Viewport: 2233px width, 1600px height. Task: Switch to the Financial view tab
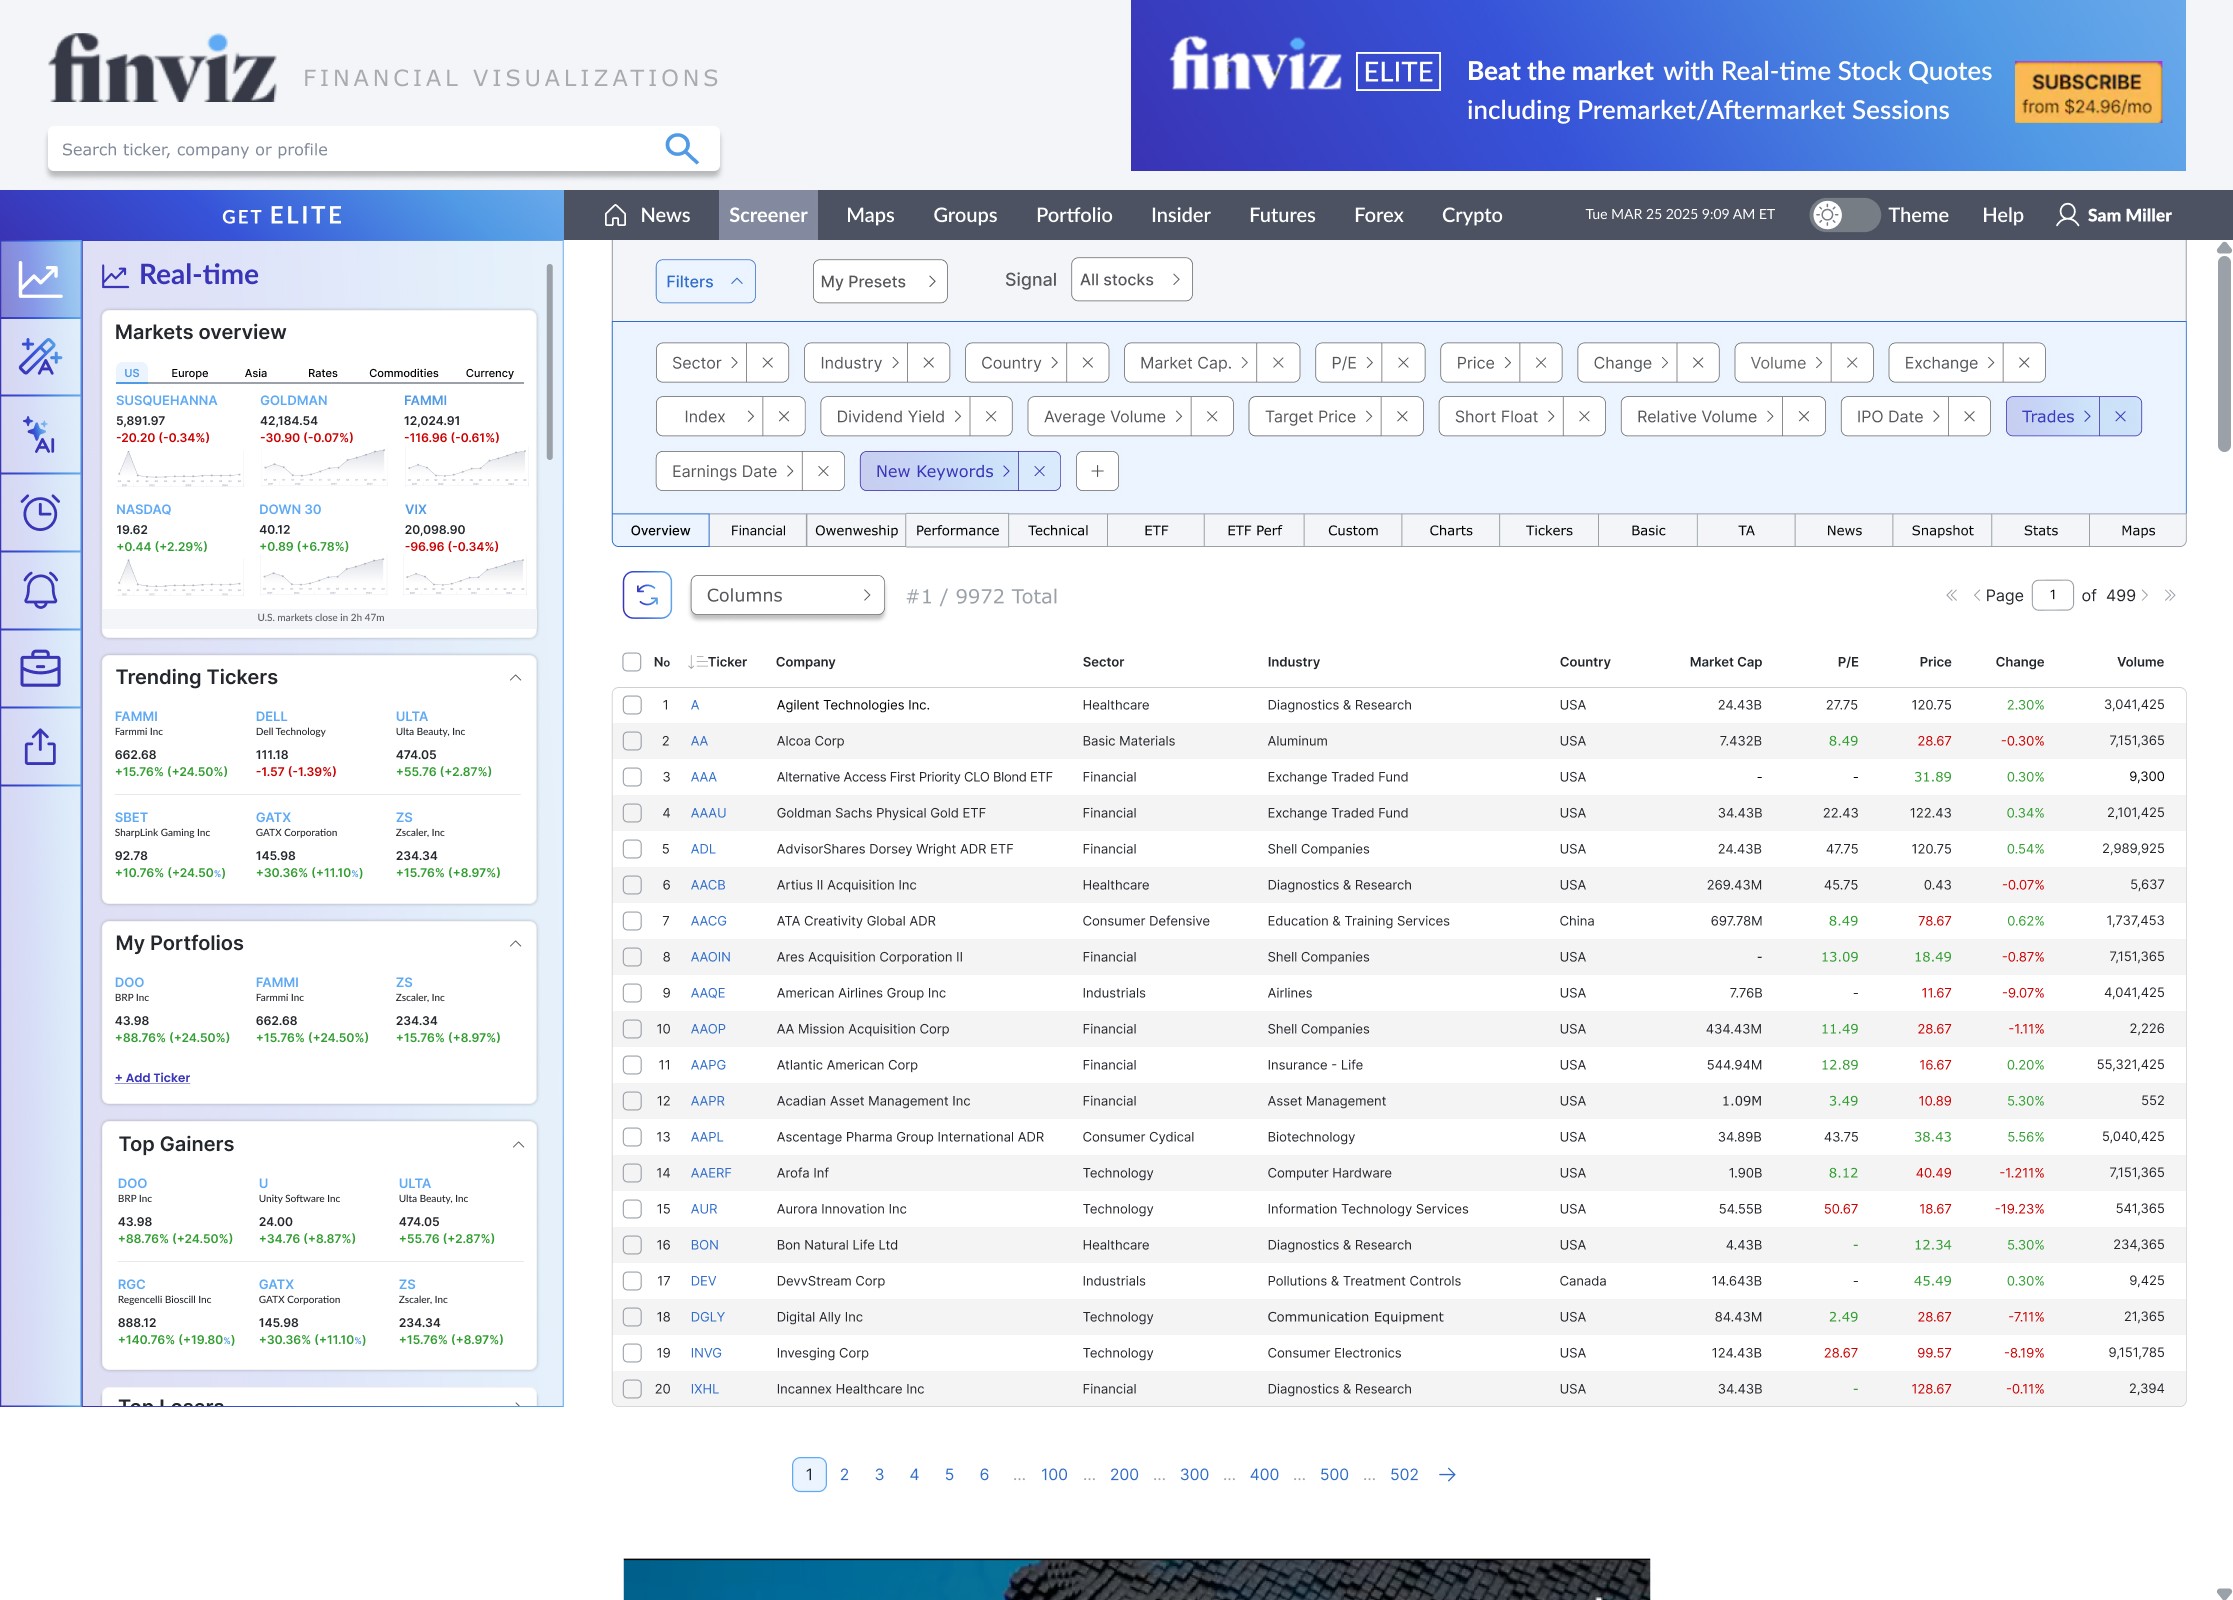[758, 530]
